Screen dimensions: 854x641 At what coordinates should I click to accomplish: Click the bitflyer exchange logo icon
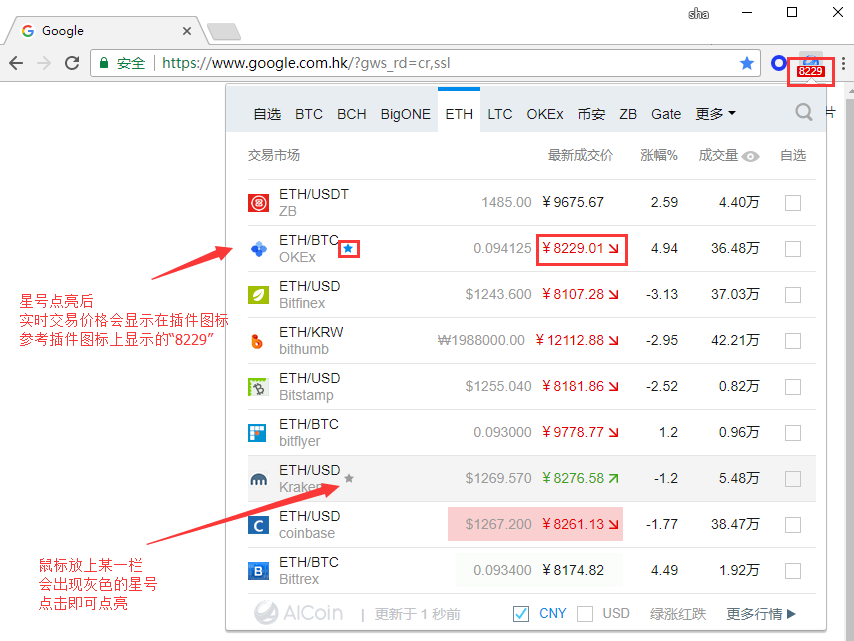258,433
